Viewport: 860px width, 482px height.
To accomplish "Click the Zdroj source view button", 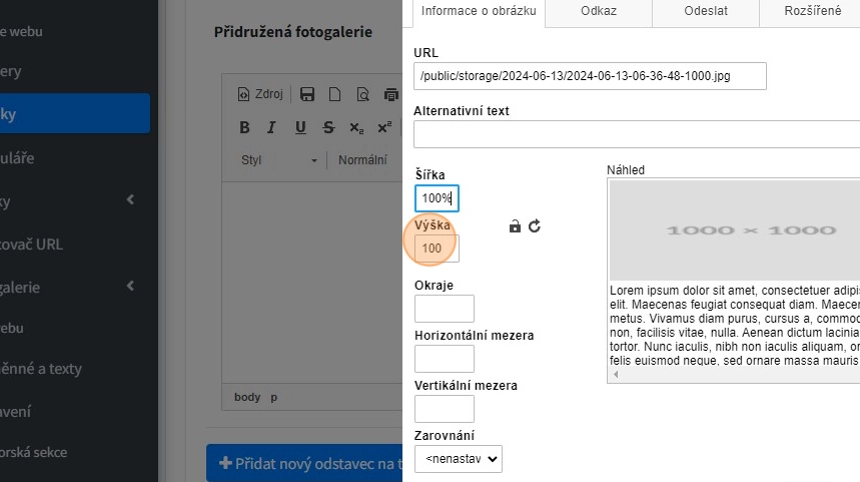I will pyautogui.click(x=260, y=94).
